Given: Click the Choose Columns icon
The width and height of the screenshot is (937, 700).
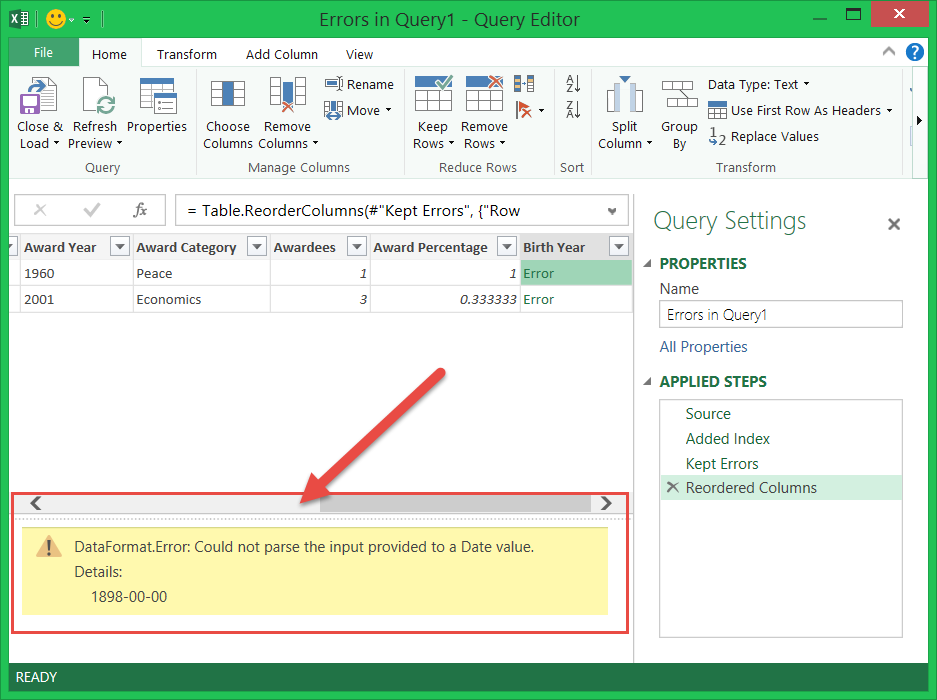Looking at the screenshot, I should tap(227, 95).
